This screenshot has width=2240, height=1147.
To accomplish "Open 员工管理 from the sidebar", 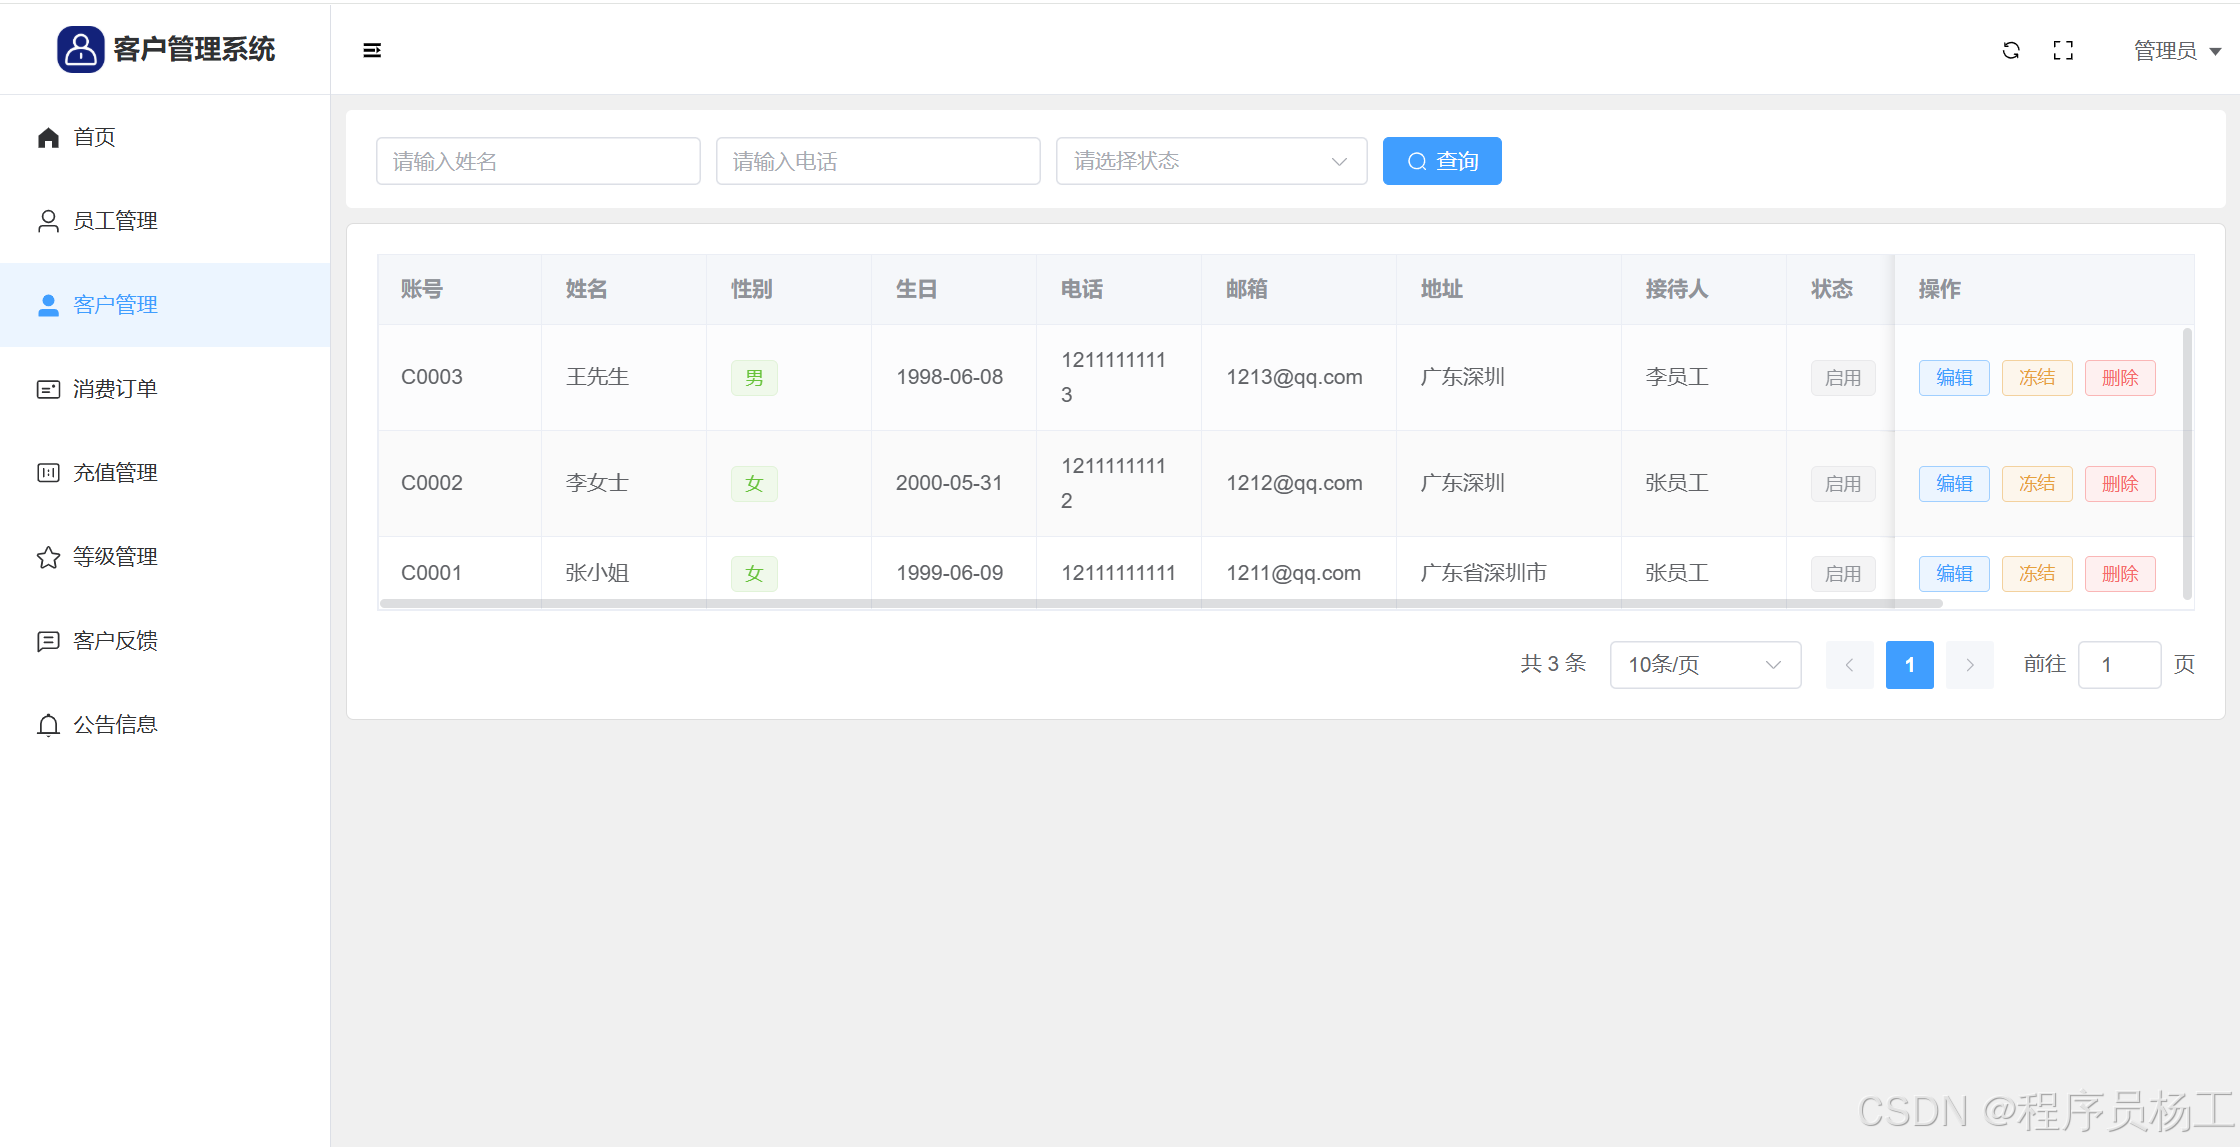I will click(x=115, y=221).
